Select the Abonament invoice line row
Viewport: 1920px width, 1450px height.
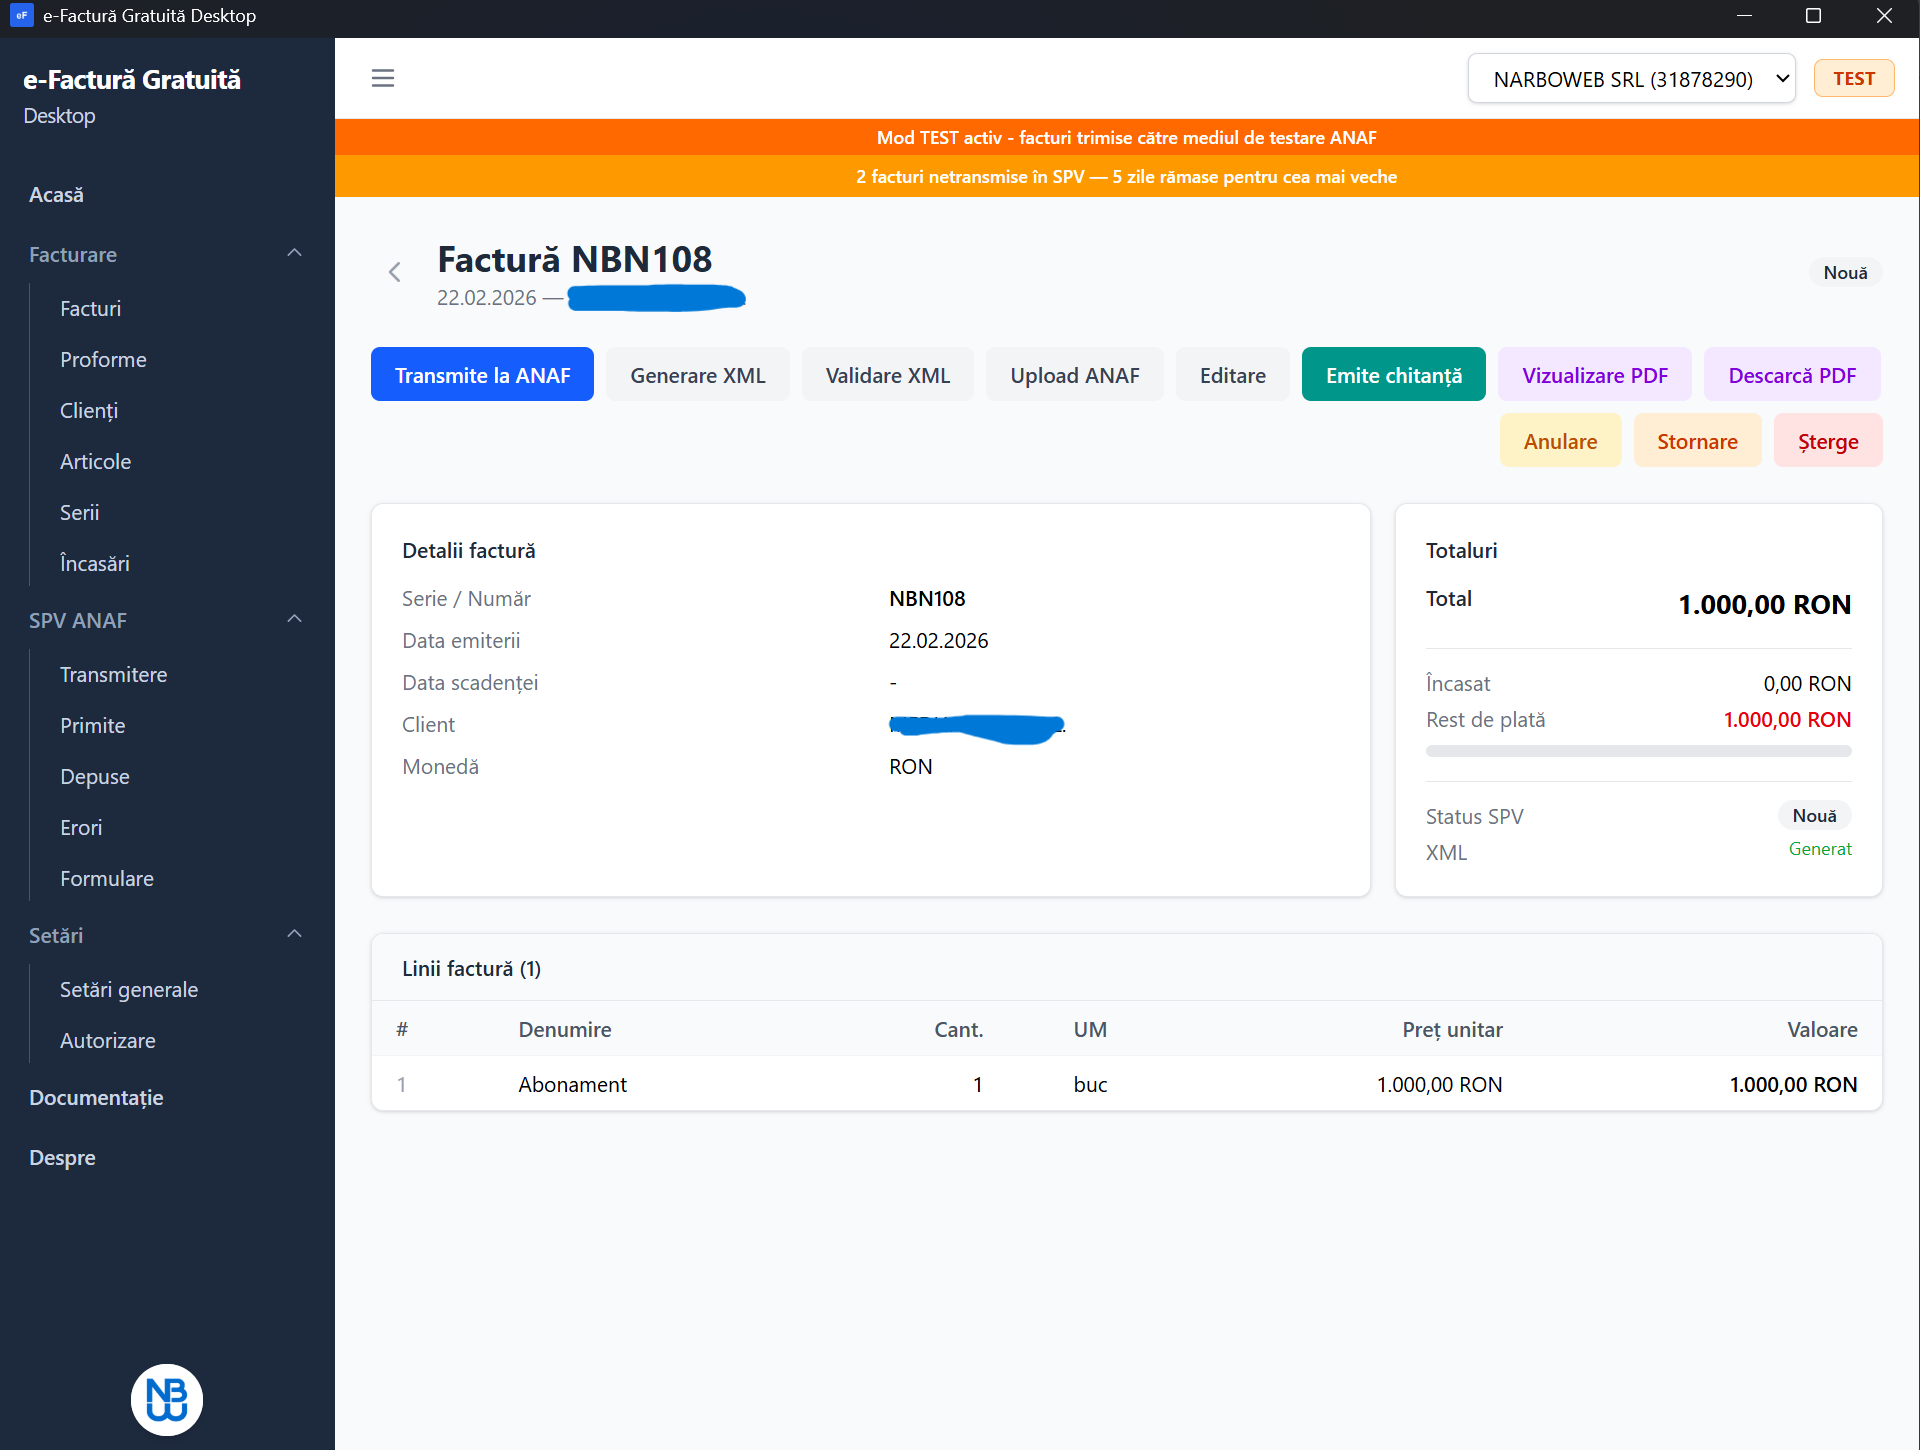coord(1126,1084)
